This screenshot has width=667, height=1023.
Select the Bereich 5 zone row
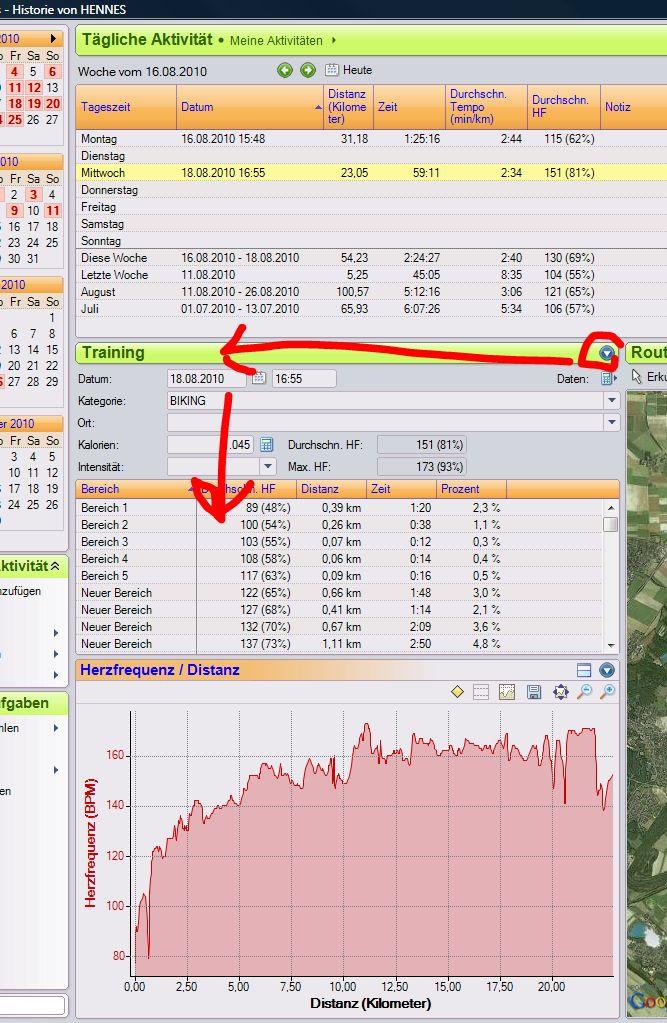(339, 575)
